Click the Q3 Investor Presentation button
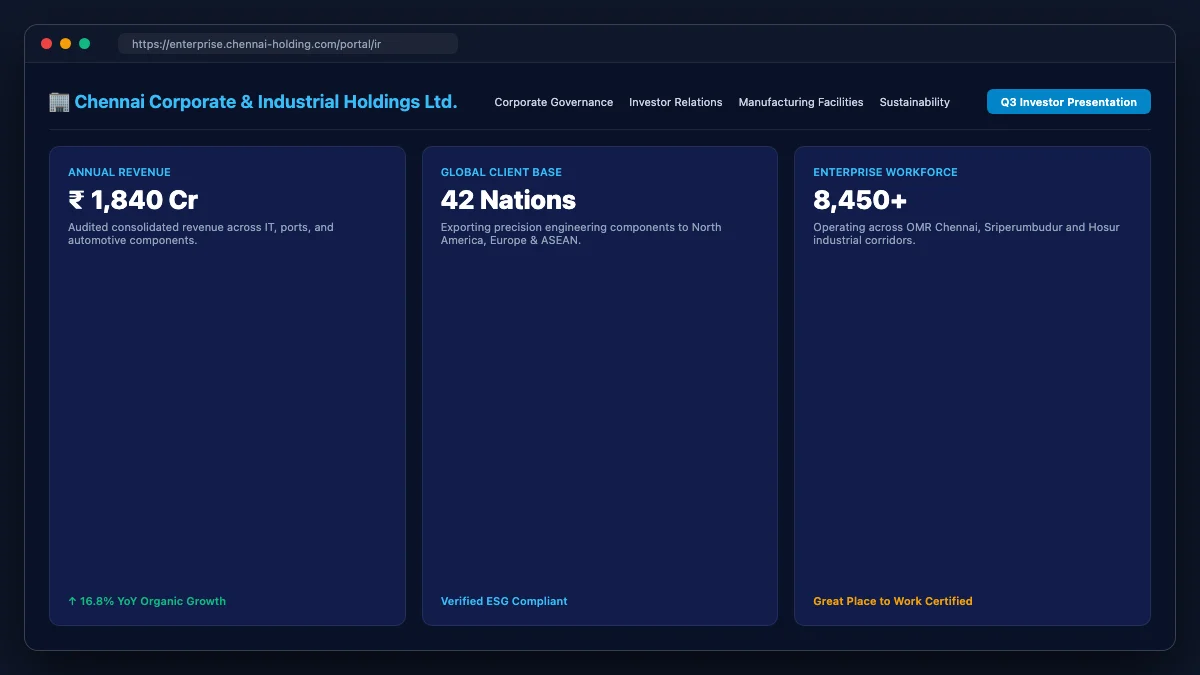1200x675 pixels. 1069,102
